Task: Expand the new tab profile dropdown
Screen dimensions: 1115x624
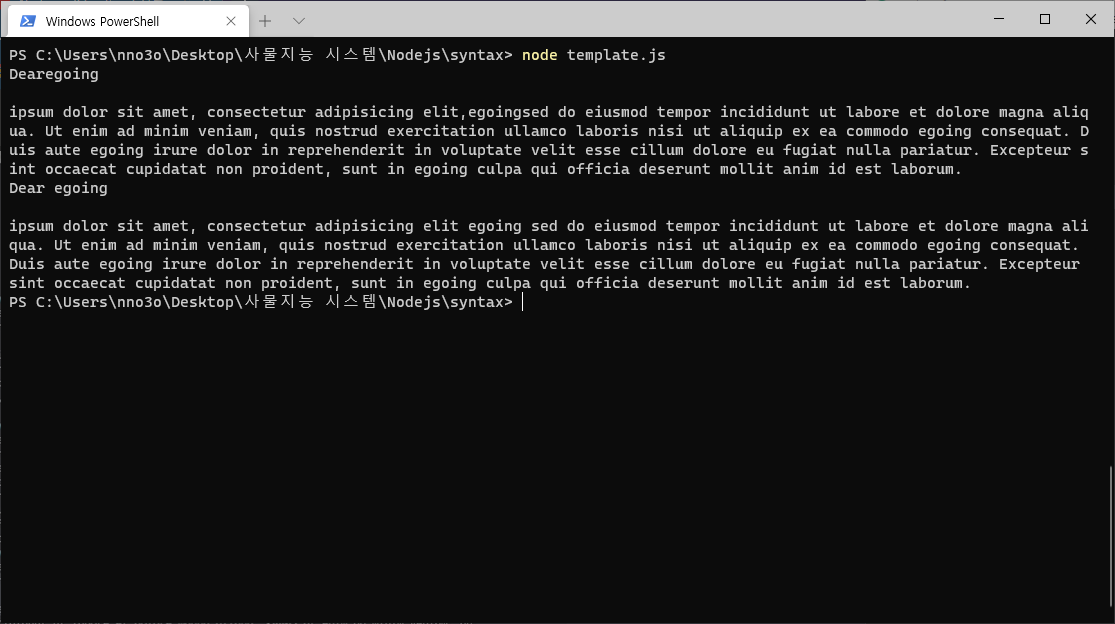Action: click(x=299, y=21)
